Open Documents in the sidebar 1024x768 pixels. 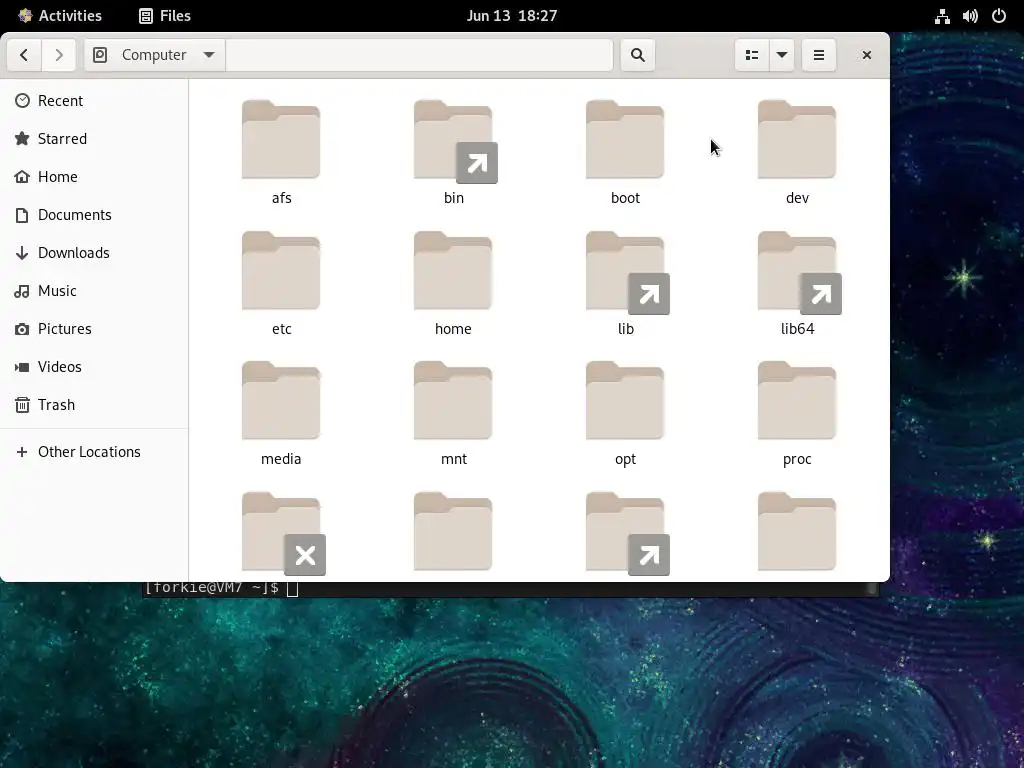click(x=94, y=215)
